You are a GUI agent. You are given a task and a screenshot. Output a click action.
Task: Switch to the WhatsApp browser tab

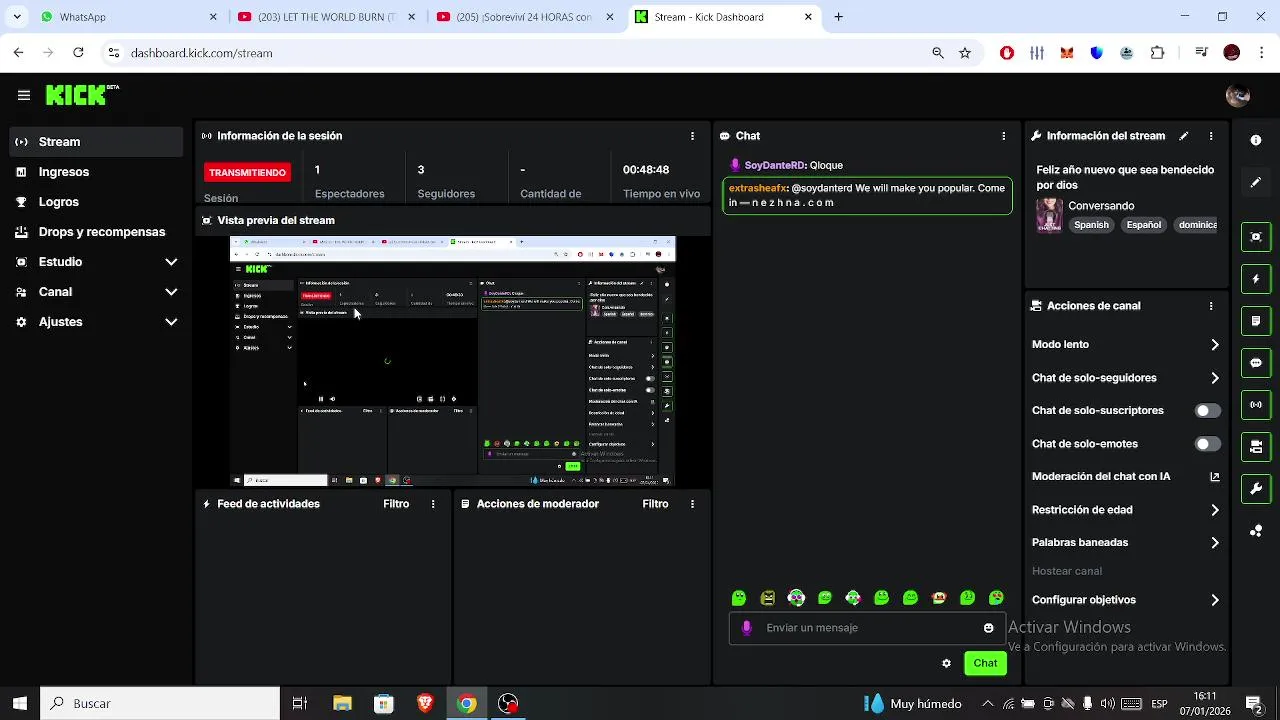(x=128, y=17)
